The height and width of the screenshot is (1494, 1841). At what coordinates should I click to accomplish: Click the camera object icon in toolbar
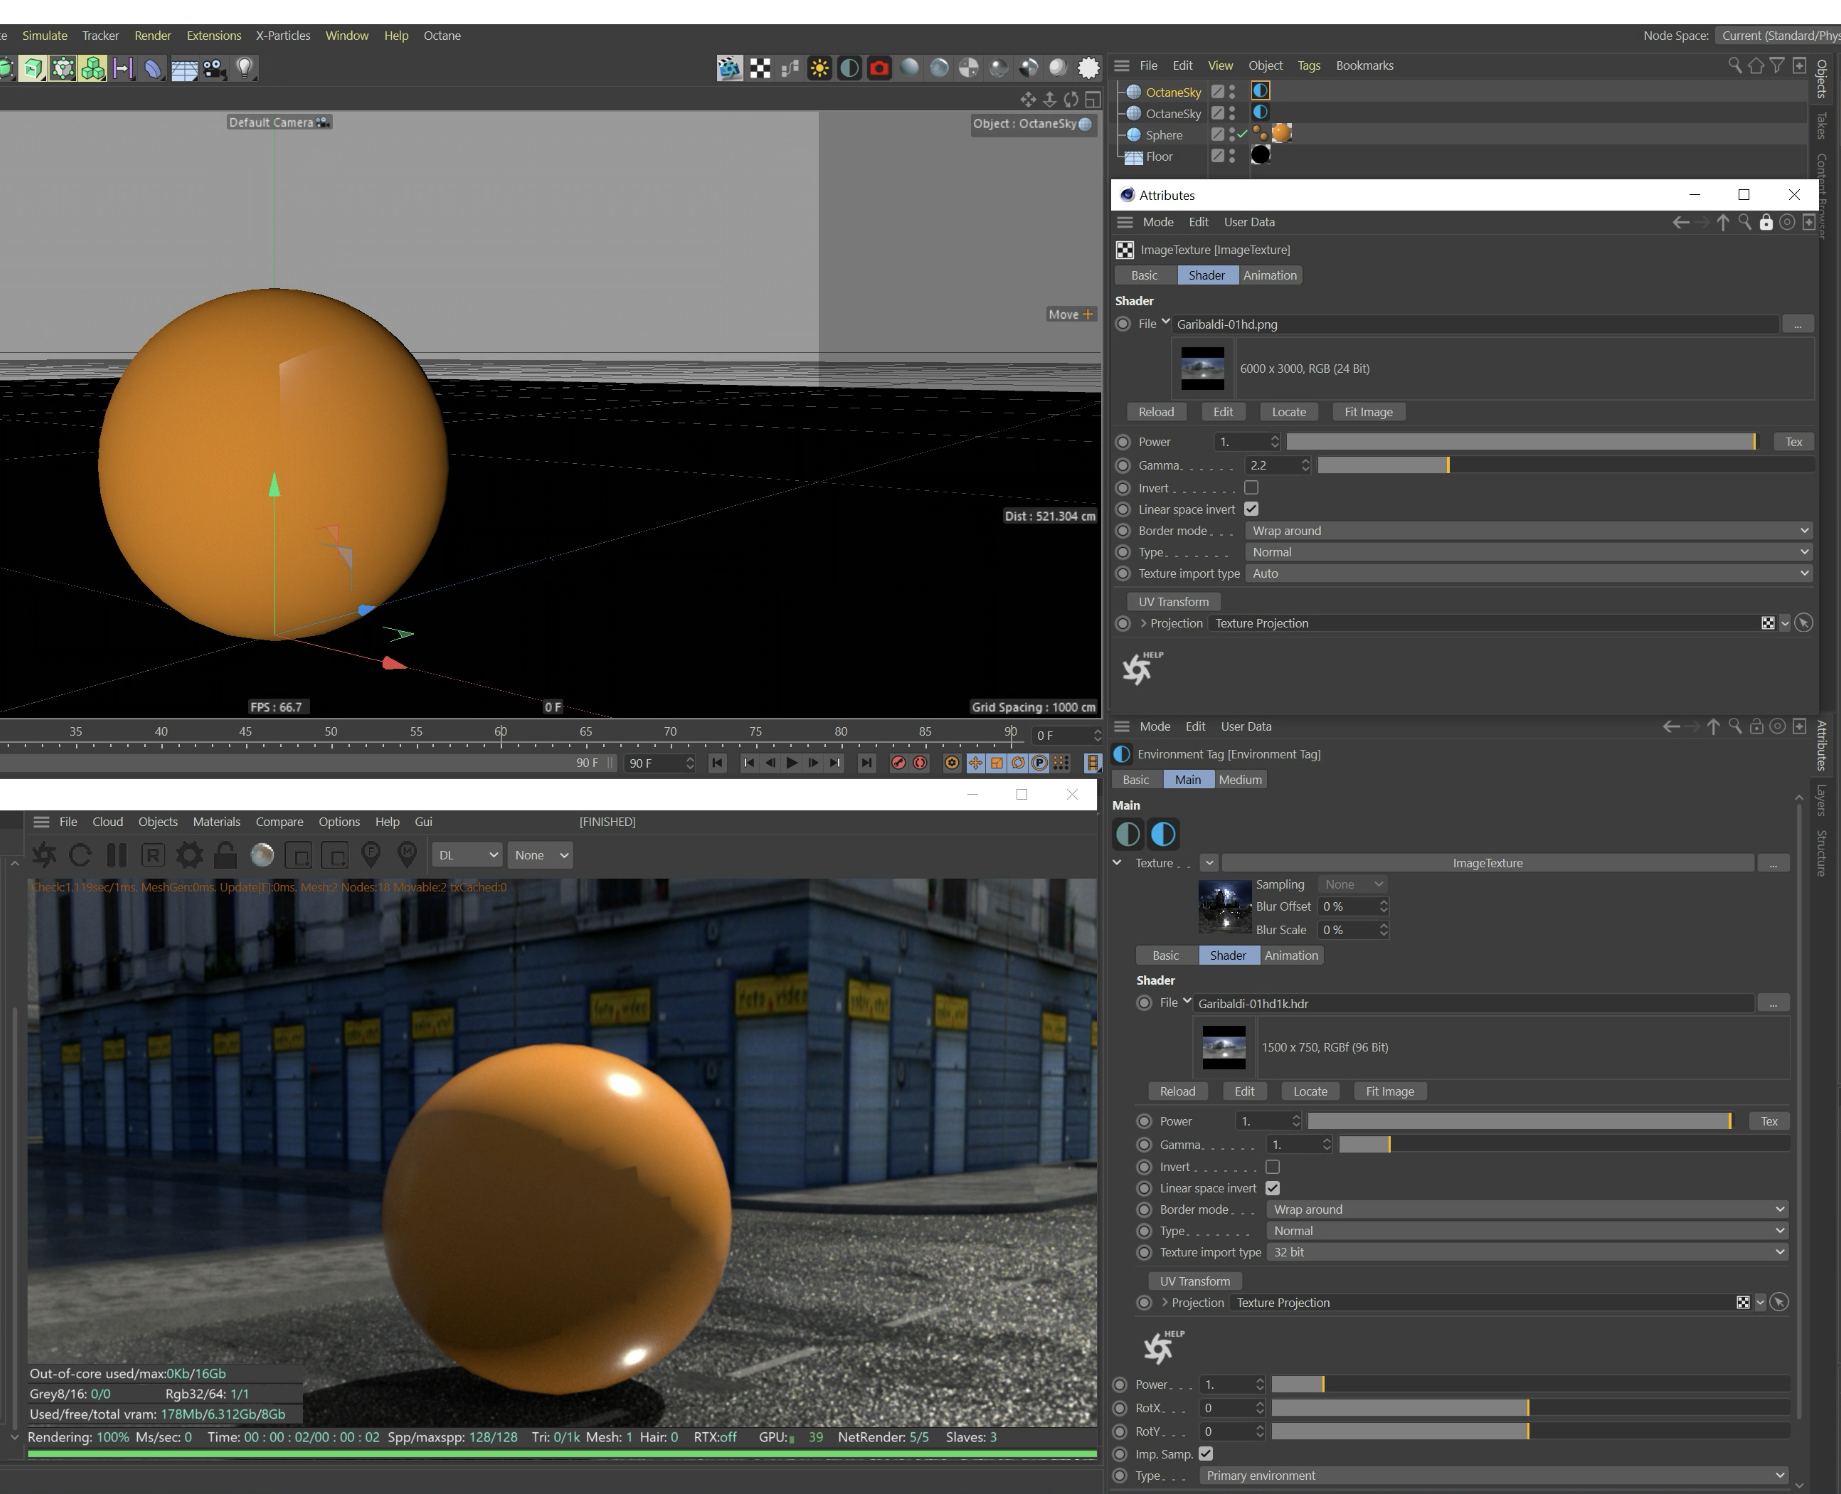coord(214,68)
